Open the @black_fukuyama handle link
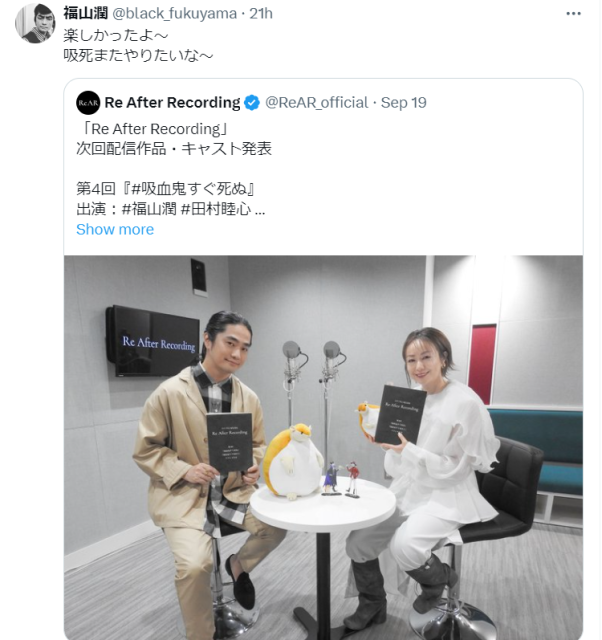The image size is (602, 640). tap(174, 13)
